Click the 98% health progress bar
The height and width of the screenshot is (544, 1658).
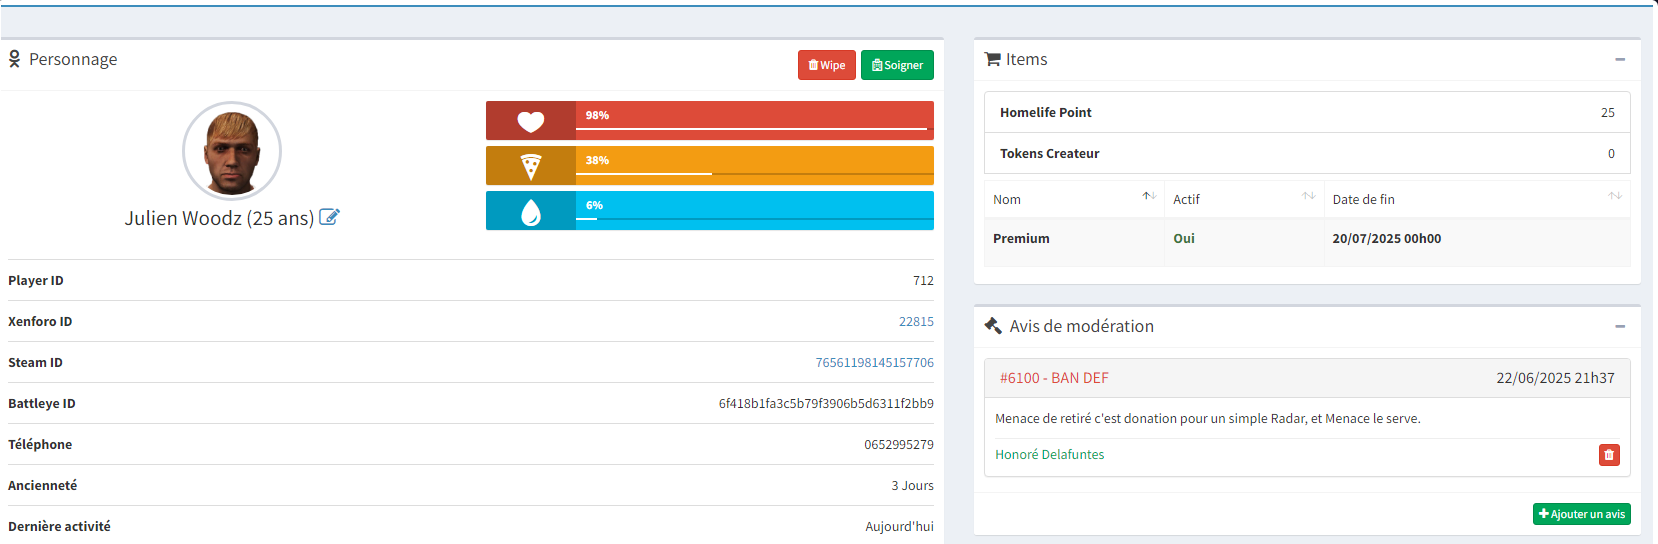coord(754,121)
